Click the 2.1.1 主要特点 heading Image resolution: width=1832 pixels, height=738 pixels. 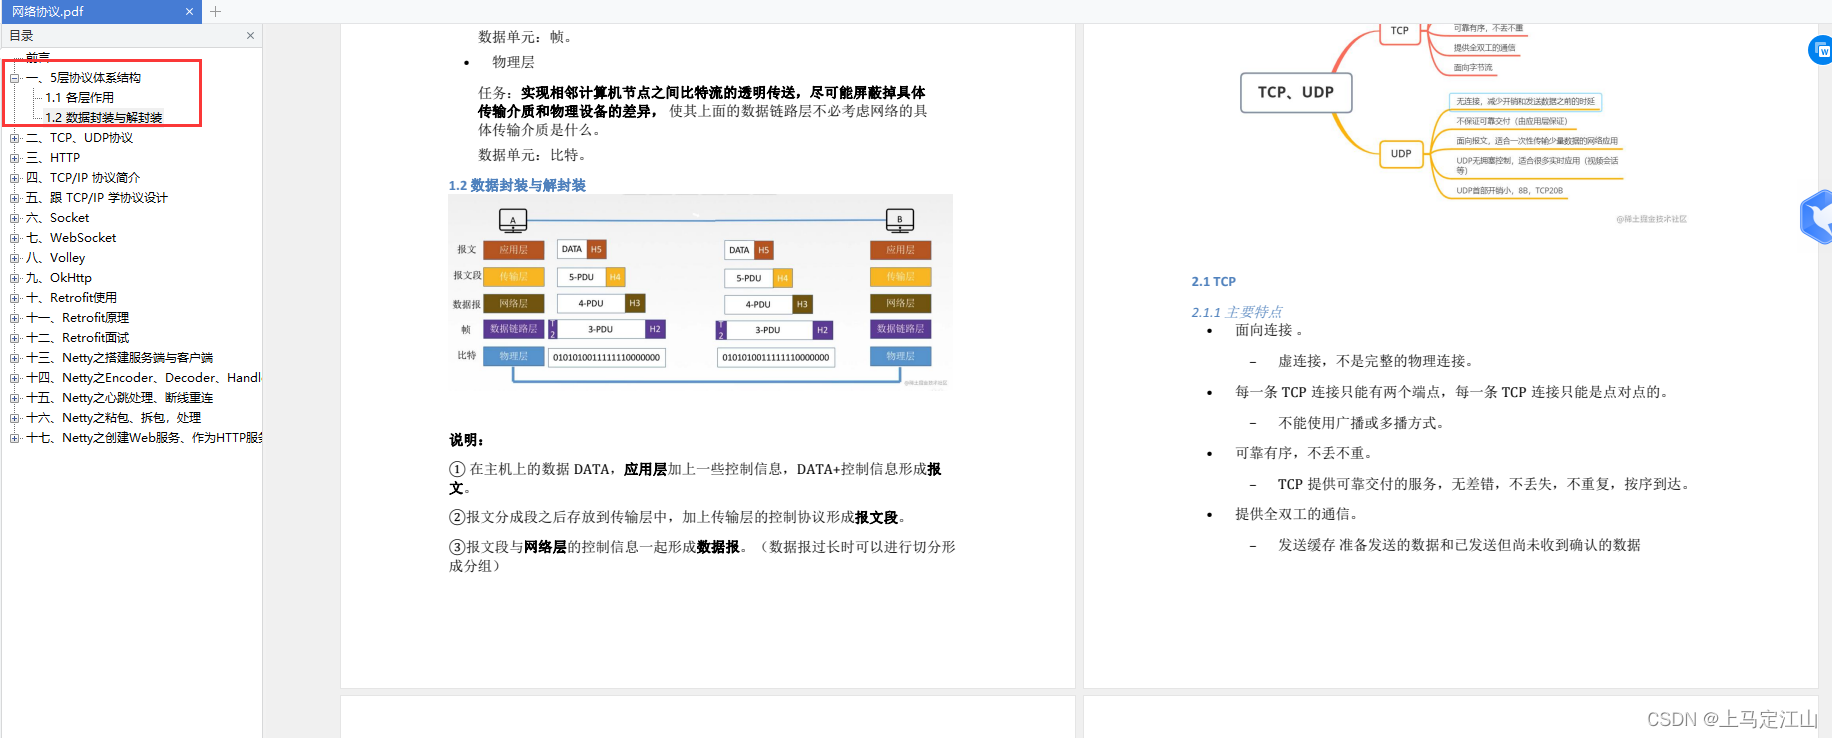tap(1236, 312)
